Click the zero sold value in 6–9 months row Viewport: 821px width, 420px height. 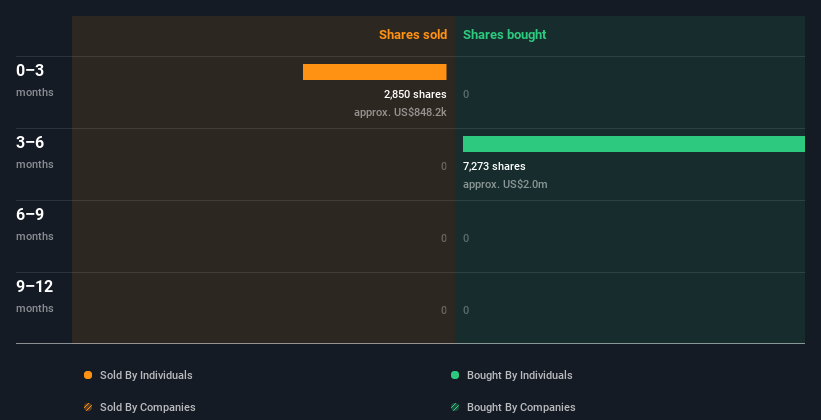point(444,238)
